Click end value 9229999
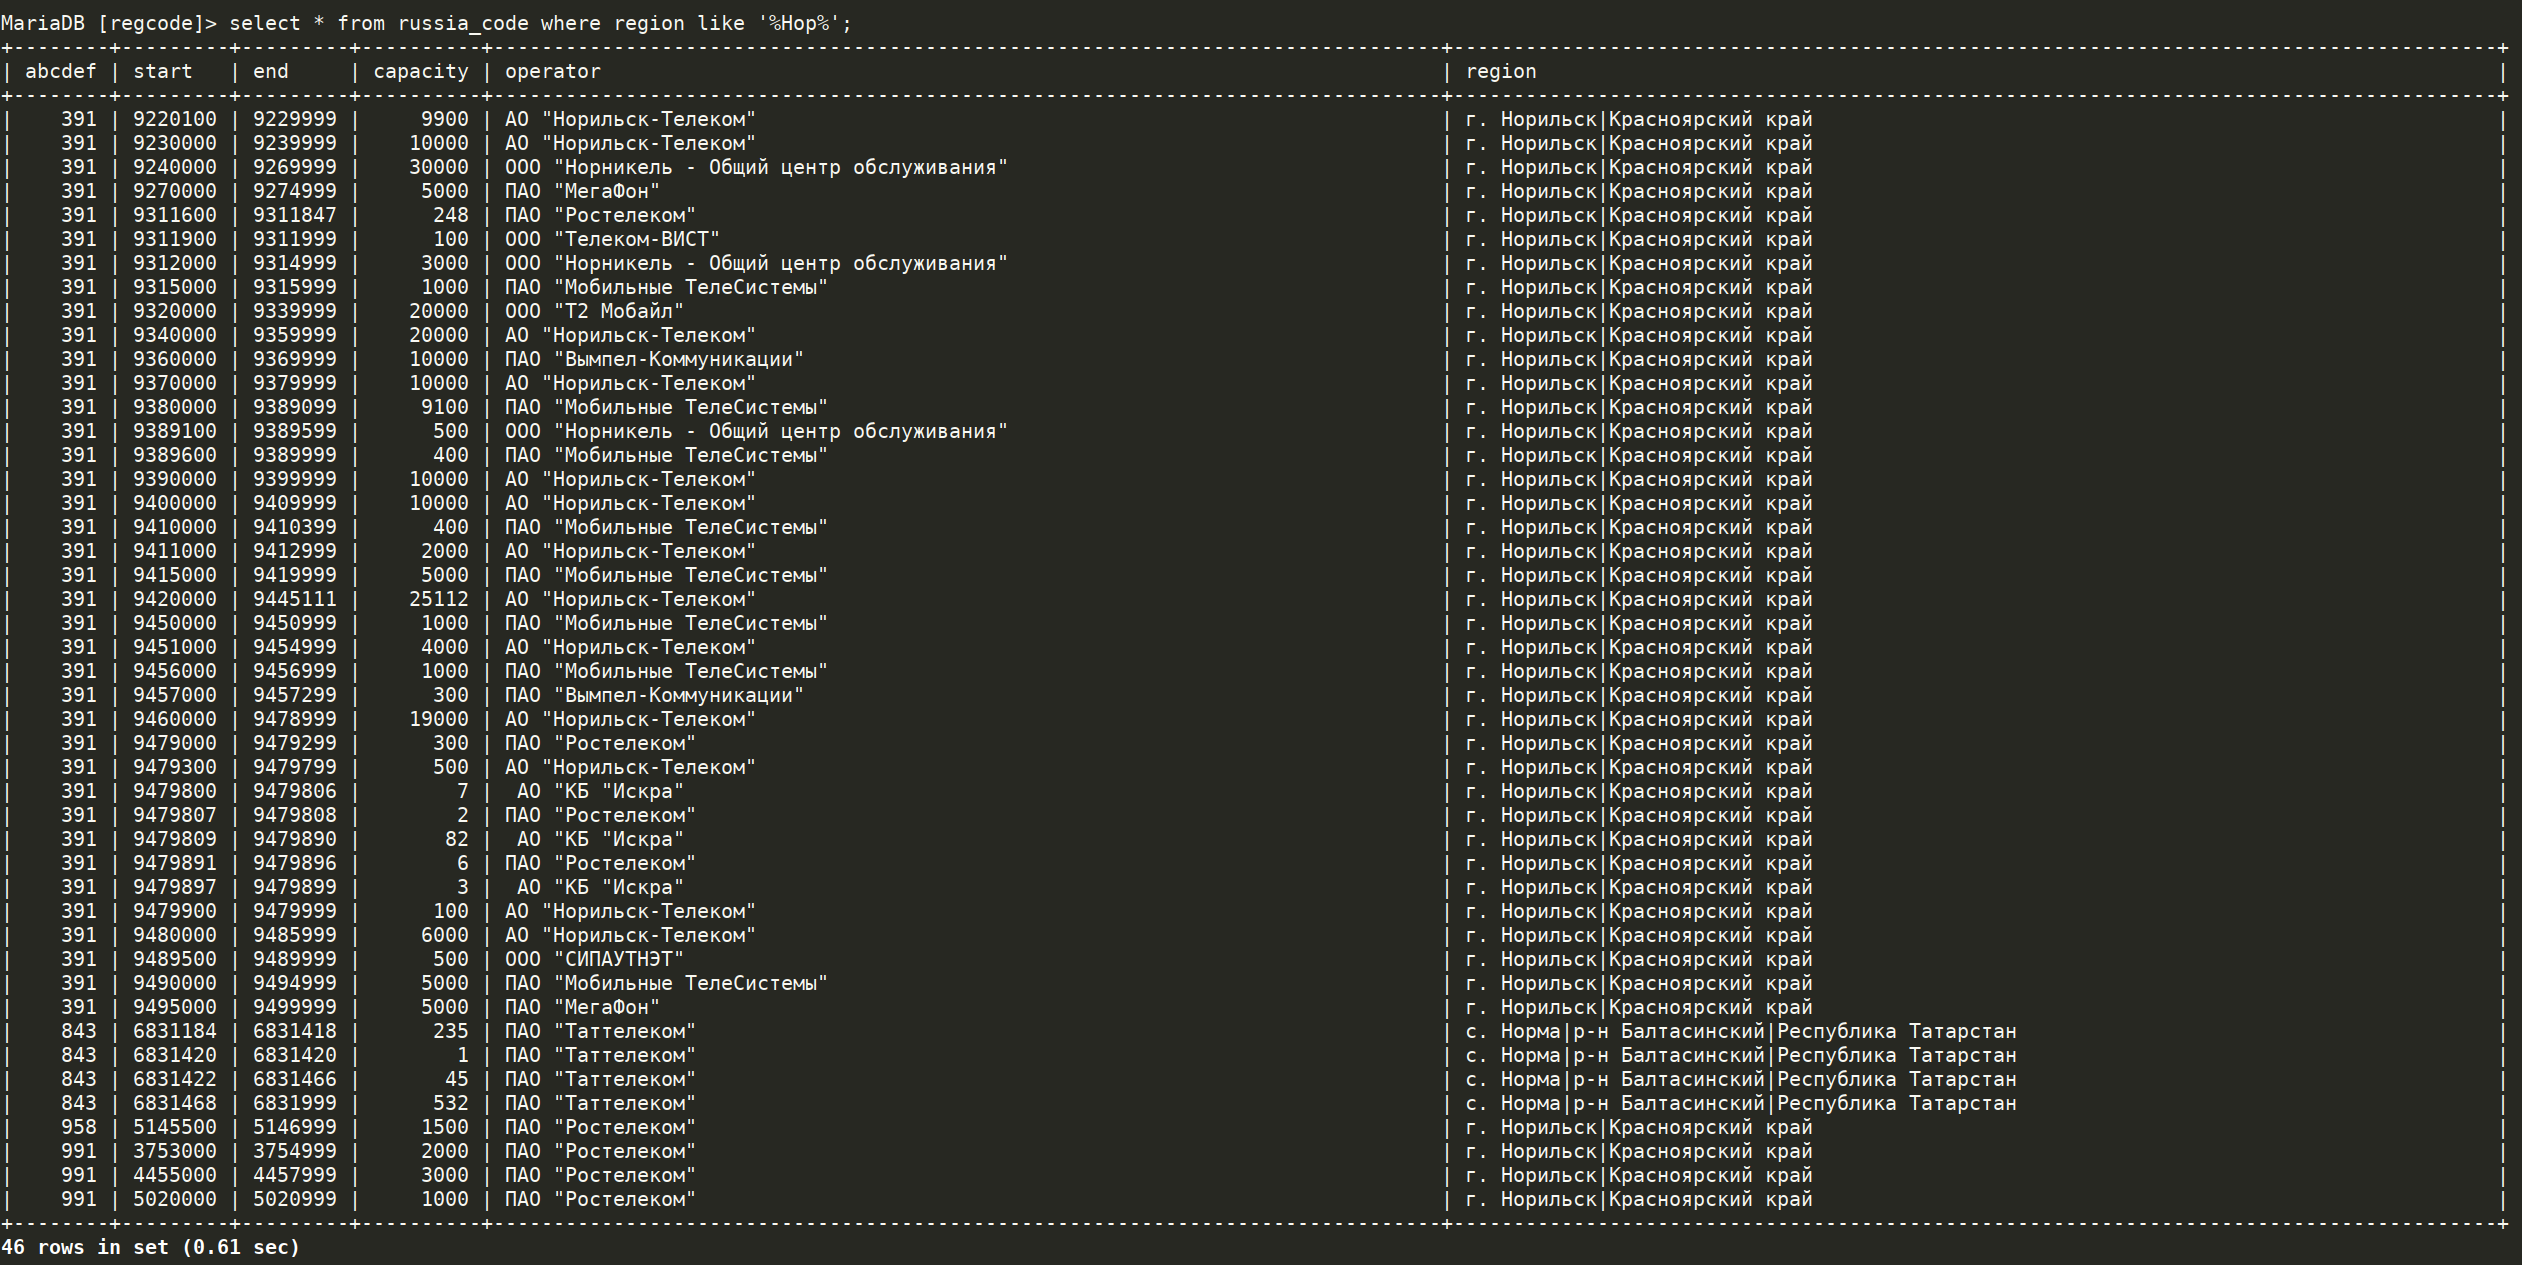2522x1265 pixels. click(295, 119)
